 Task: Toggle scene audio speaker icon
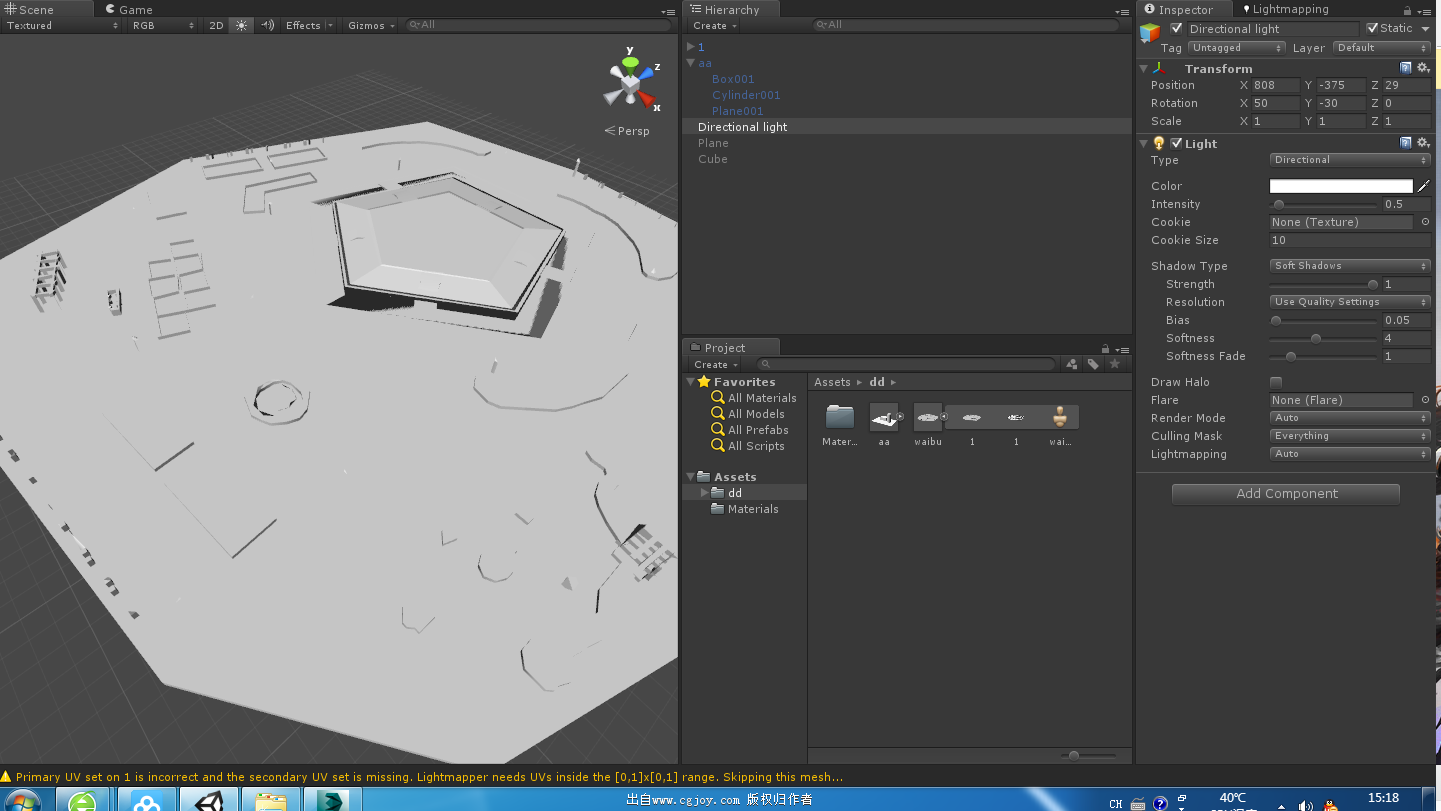pos(266,25)
